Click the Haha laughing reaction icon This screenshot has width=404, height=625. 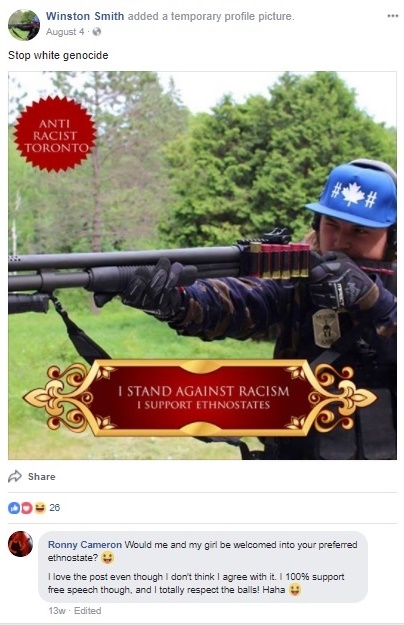point(40,507)
